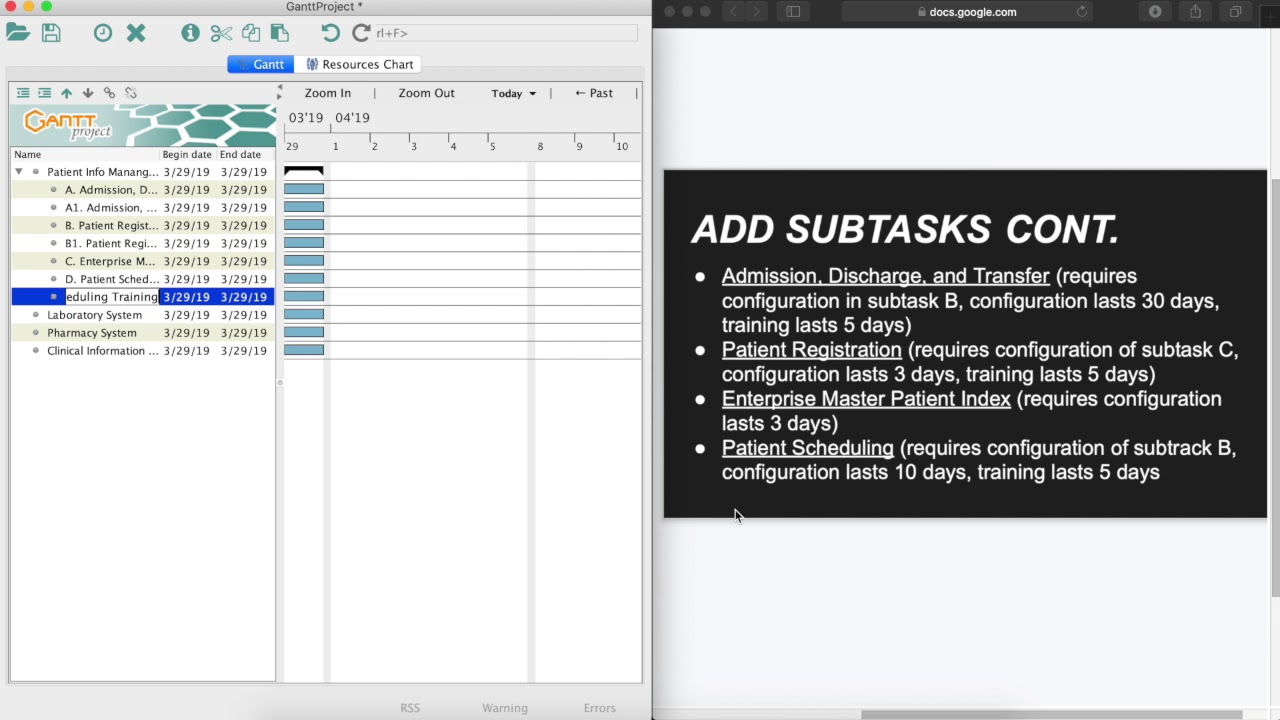The height and width of the screenshot is (720, 1280).
Task: Cut the selection with the scissors icon
Action: pyautogui.click(x=221, y=33)
